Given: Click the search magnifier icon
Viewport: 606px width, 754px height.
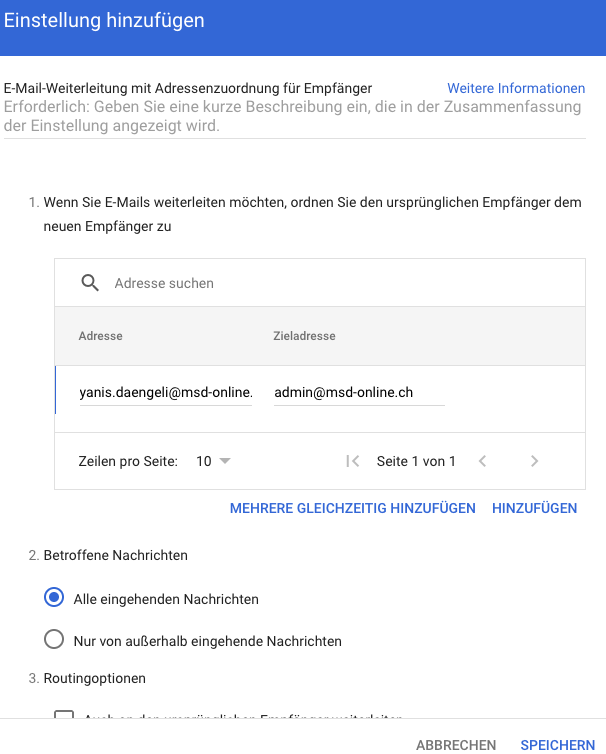Looking at the screenshot, I should pyautogui.click(x=90, y=283).
